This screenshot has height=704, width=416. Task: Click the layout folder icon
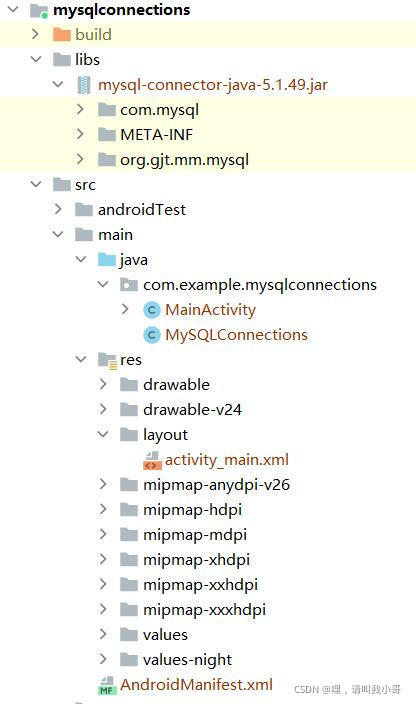pyautogui.click(x=129, y=435)
